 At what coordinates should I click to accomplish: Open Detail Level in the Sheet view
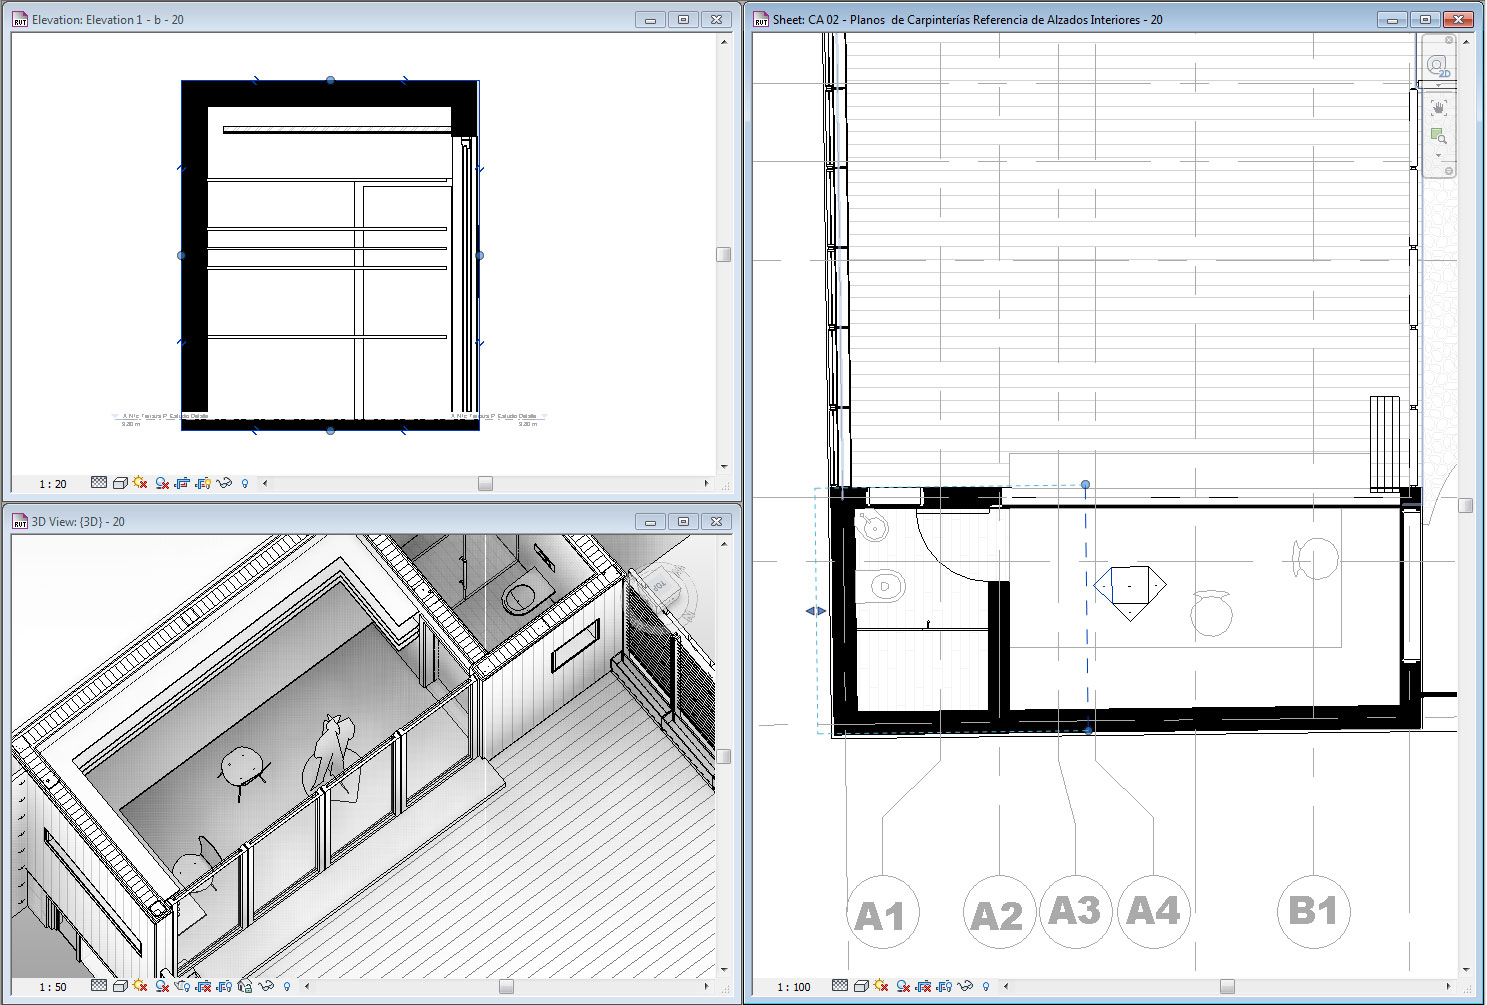(x=840, y=986)
